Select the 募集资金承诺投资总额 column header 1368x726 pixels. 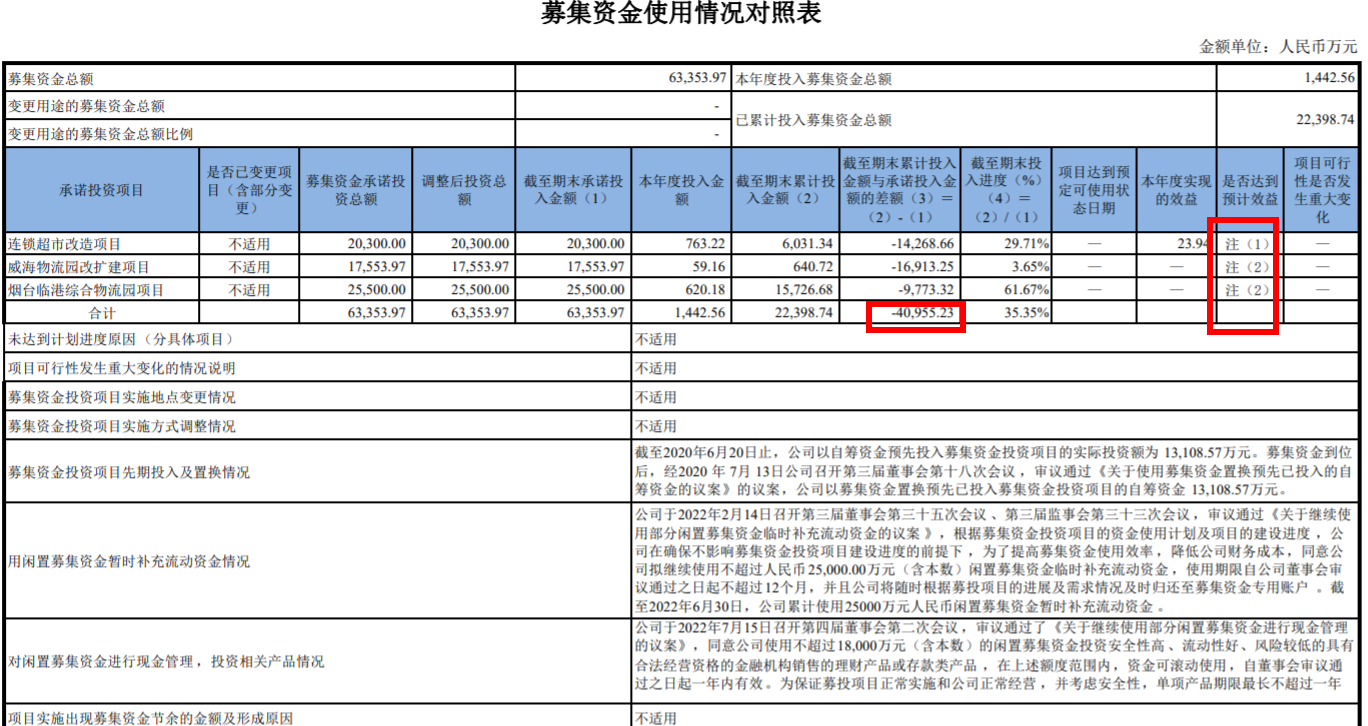click(356, 190)
